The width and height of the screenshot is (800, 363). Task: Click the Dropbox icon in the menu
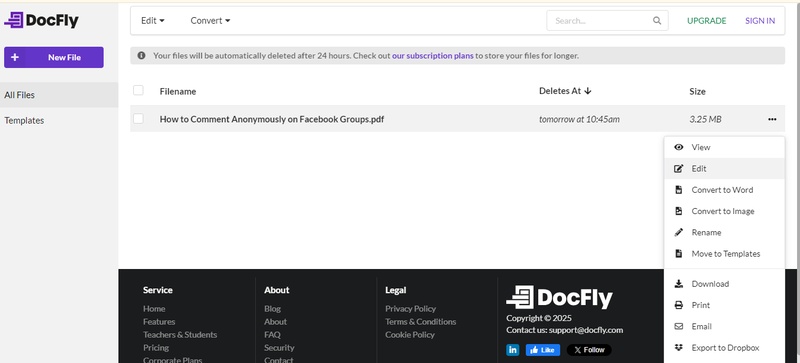[679, 348]
